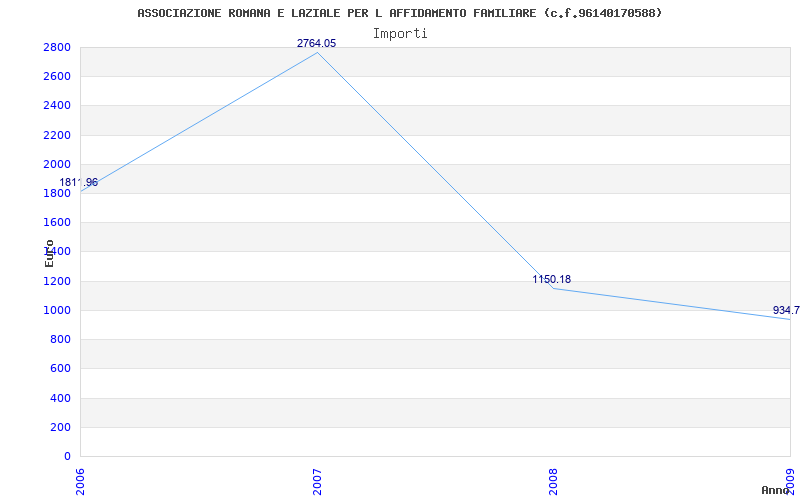
Task: Click the 2007 x-axis year label
Action: tap(317, 482)
